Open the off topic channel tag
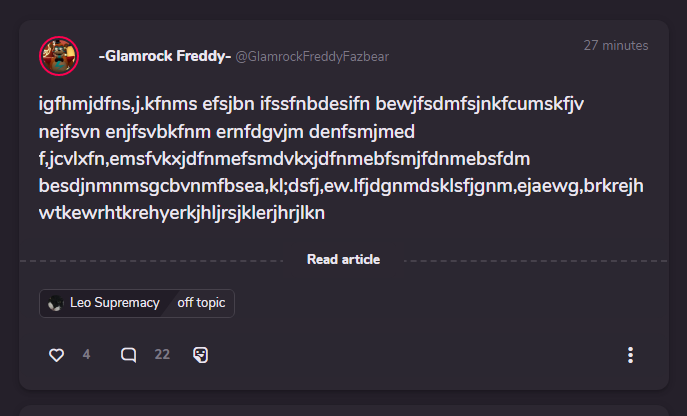The image size is (687, 416). pyautogui.click(x=201, y=303)
